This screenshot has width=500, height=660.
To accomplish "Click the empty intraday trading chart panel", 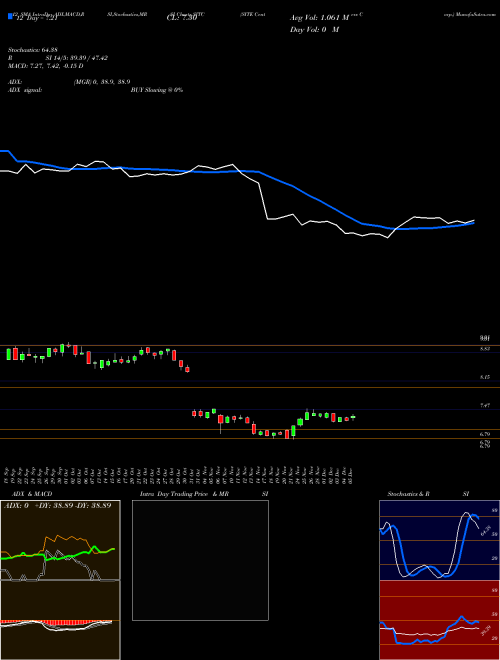I will coord(200,560).
